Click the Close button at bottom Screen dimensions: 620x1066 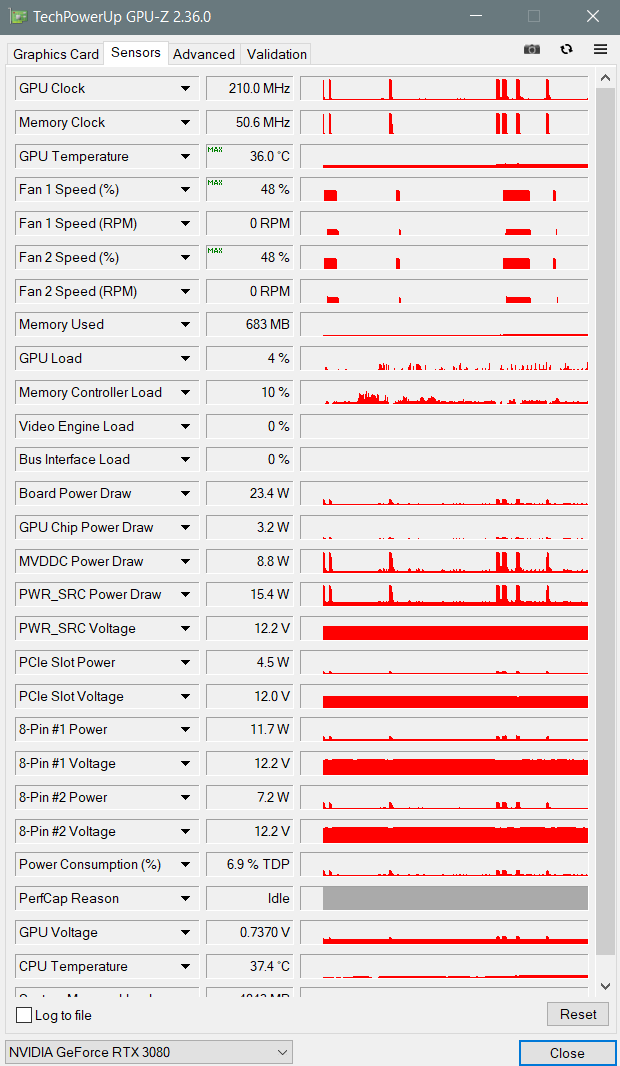click(567, 1053)
